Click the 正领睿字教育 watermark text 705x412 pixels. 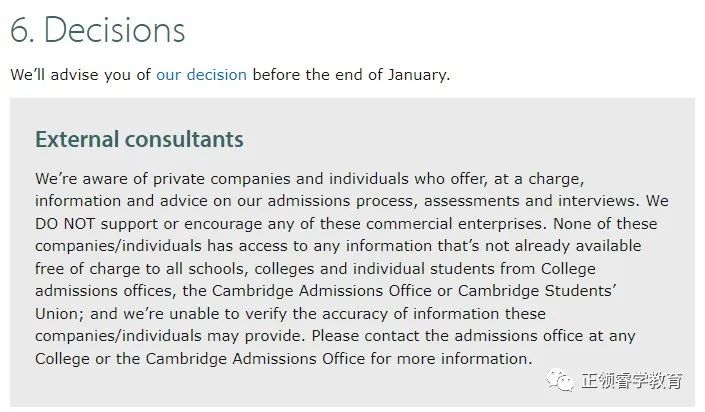click(x=632, y=381)
